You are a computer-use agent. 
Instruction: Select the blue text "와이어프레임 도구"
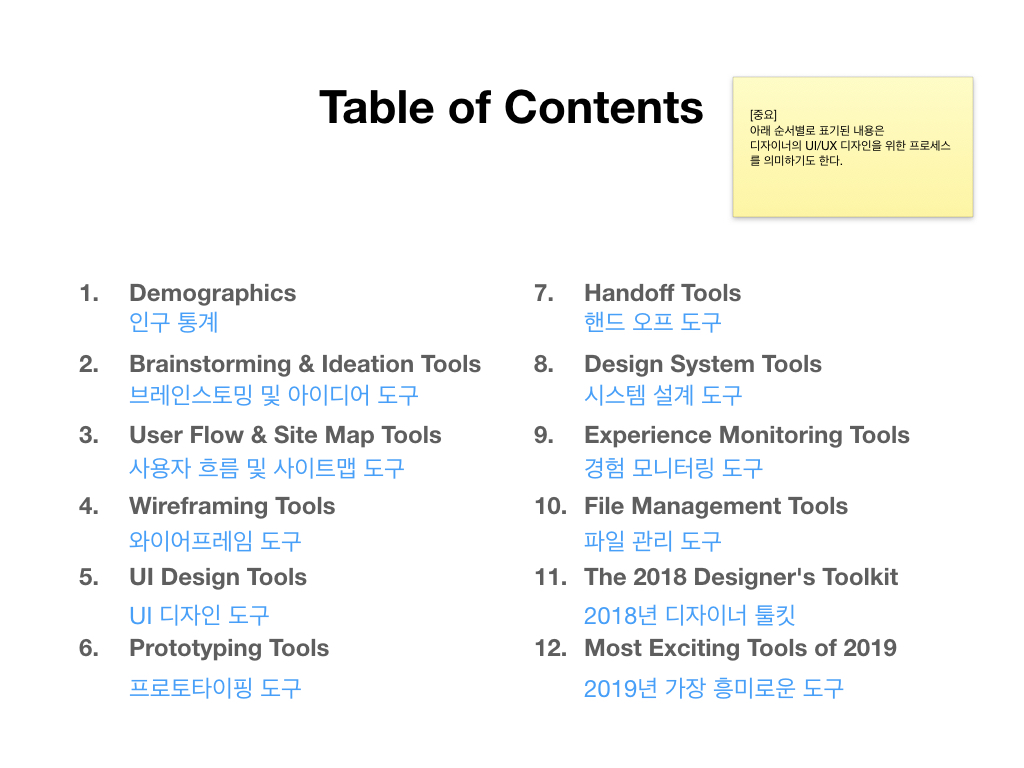pos(215,541)
